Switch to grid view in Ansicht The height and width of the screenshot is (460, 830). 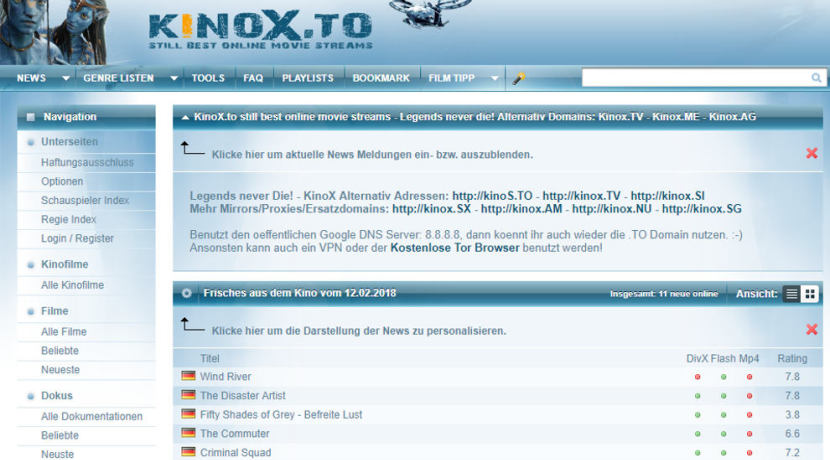tap(810, 294)
